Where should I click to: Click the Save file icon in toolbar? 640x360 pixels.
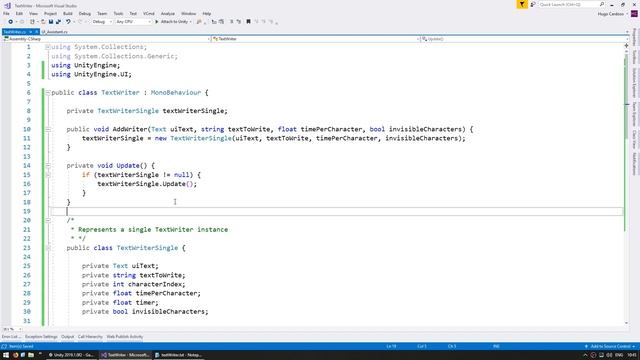[x=51, y=22]
